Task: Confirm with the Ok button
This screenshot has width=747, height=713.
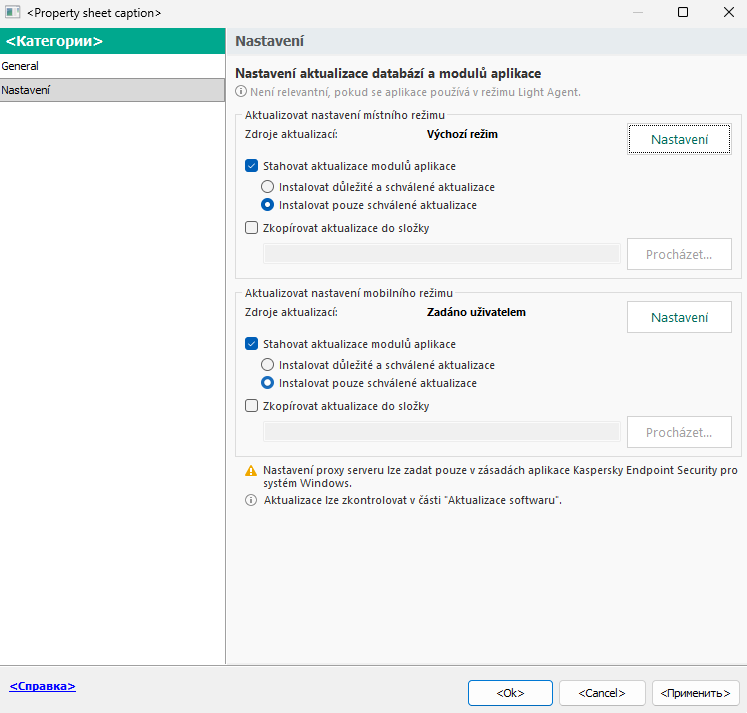Action: [x=509, y=692]
